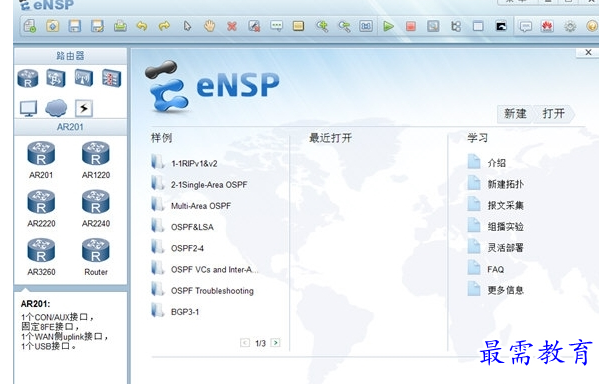Click the fit to screen icon
This screenshot has width=601, height=384.
click(x=366, y=26)
